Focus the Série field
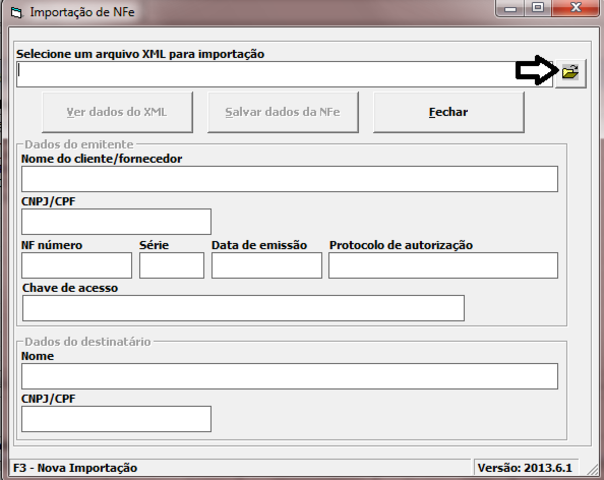This screenshot has width=604, height=480. [171, 265]
